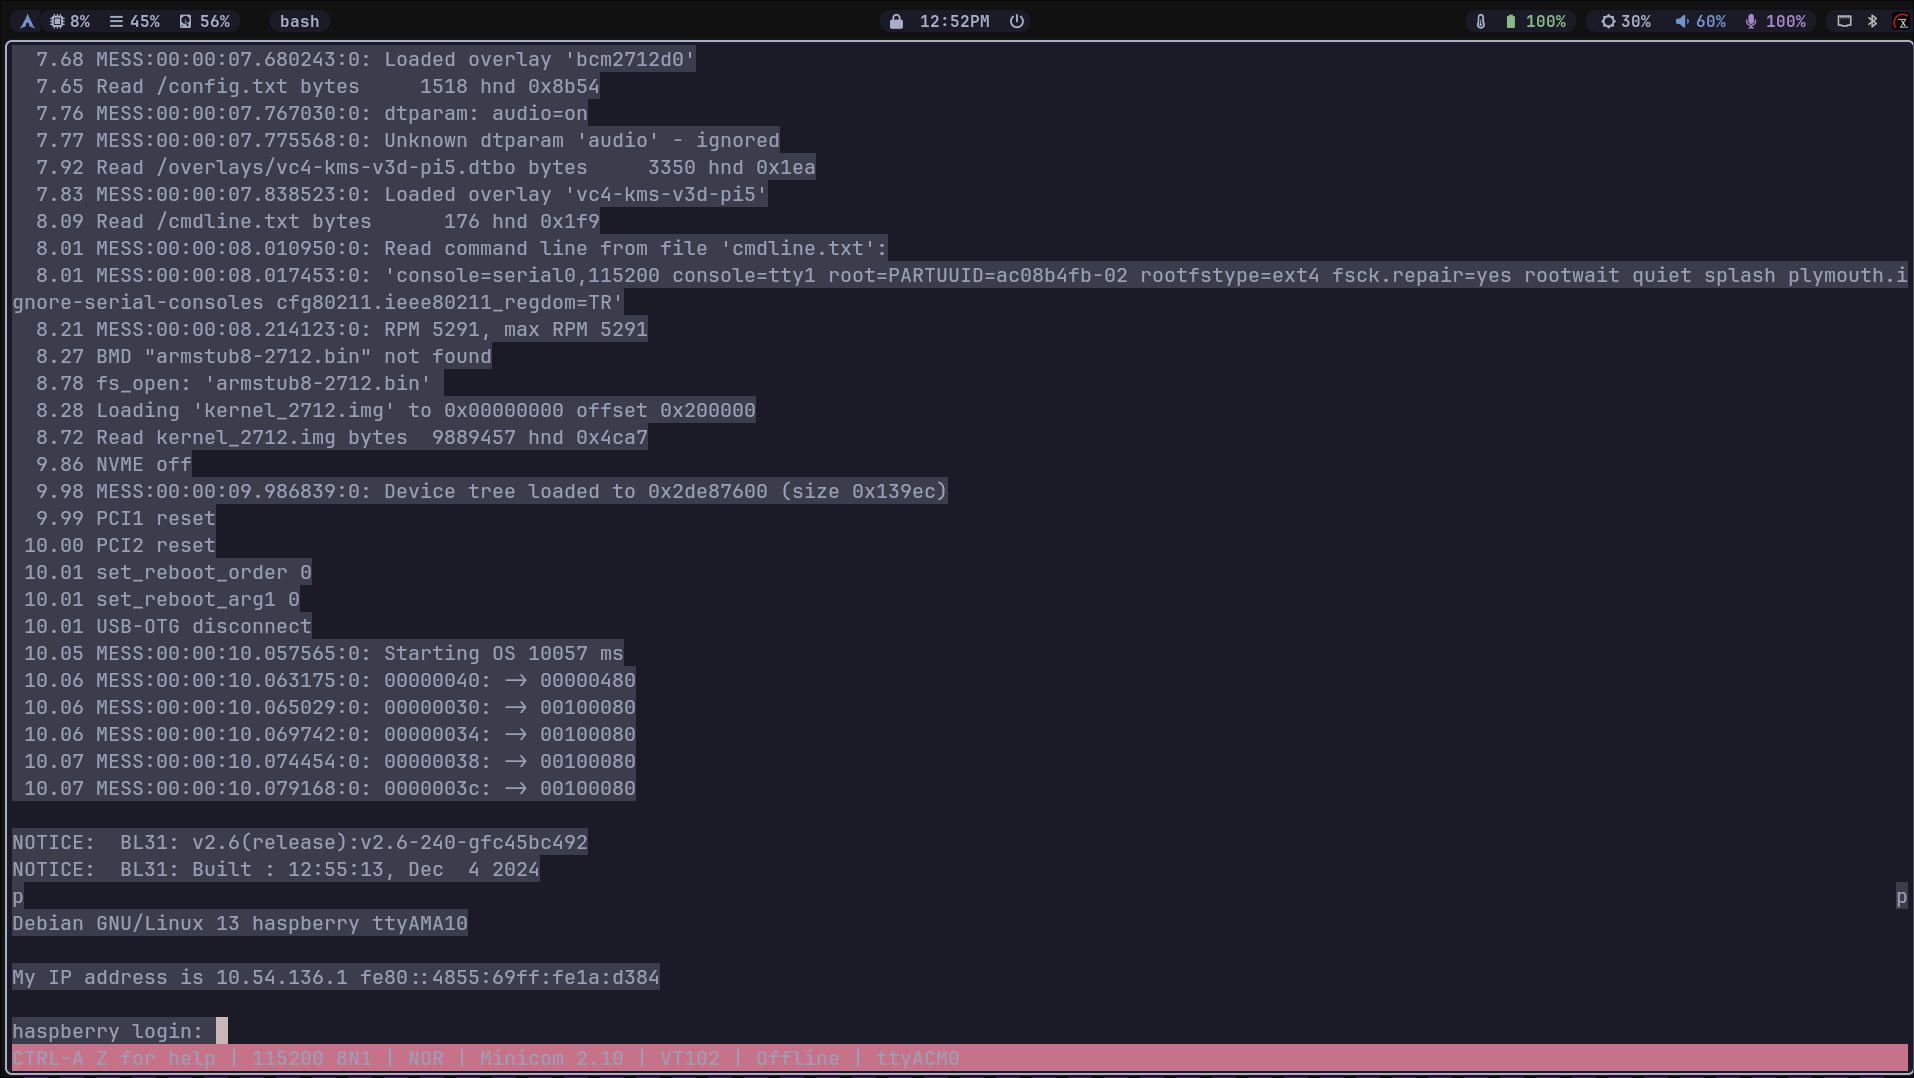
Task: Click 'CTRL-A Z for help' in status bar
Action: (x=114, y=1058)
